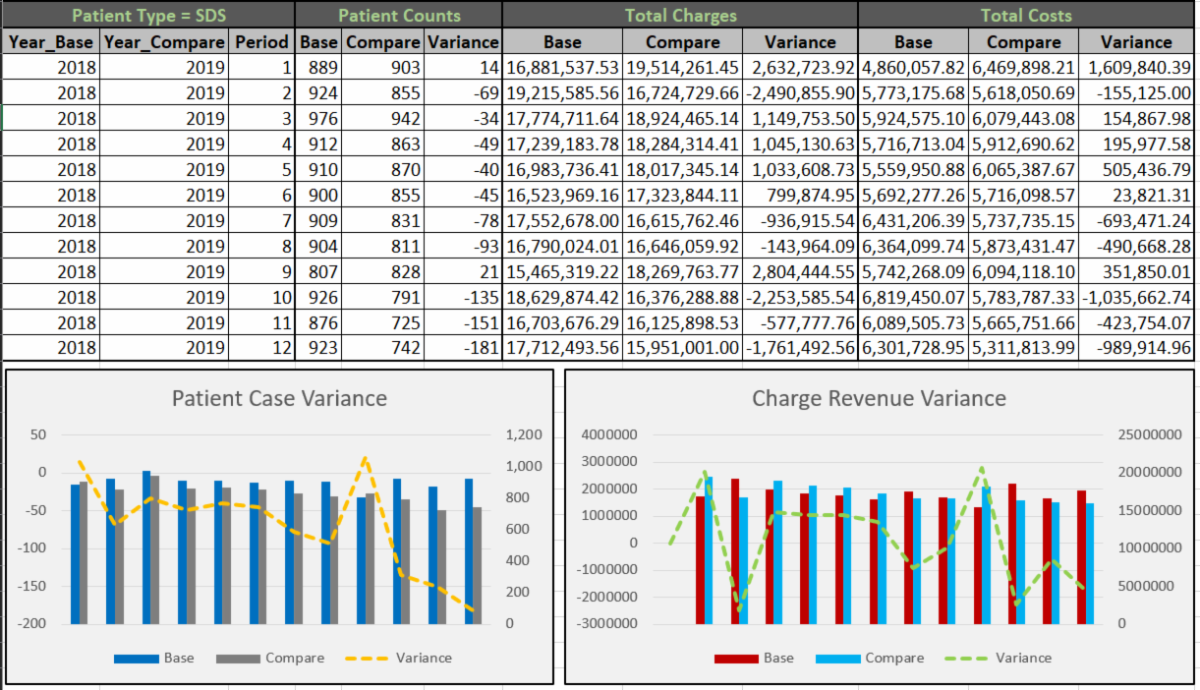1200x690 pixels.
Task: Click the Year_Compare column header
Action: 165,42
